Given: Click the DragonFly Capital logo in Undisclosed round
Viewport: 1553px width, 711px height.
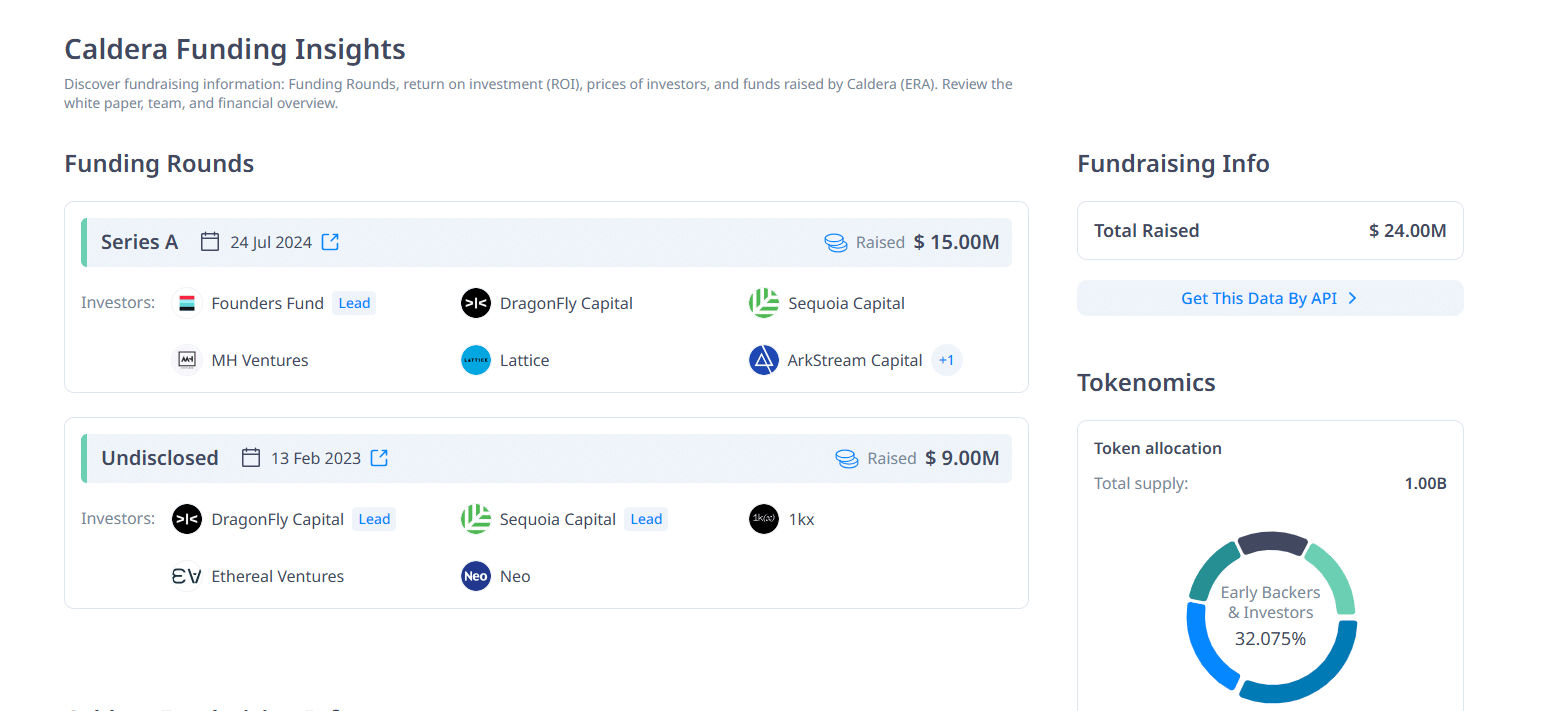Looking at the screenshot, I should pos(187,519).
